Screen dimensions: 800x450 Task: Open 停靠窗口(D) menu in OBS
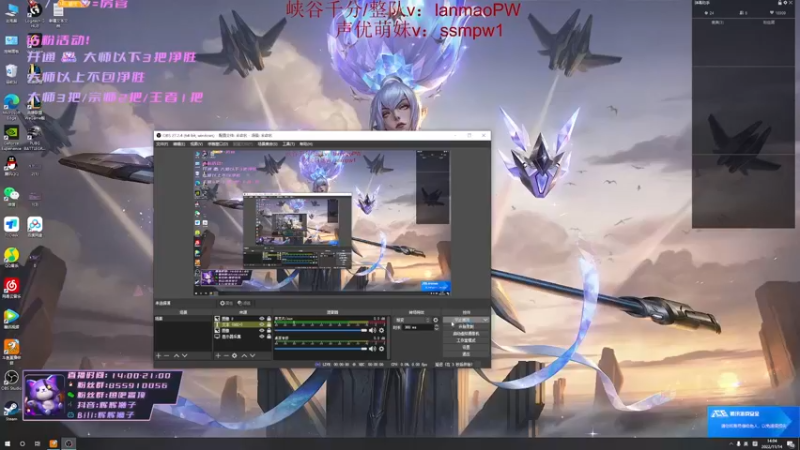[x=218, y=144]
